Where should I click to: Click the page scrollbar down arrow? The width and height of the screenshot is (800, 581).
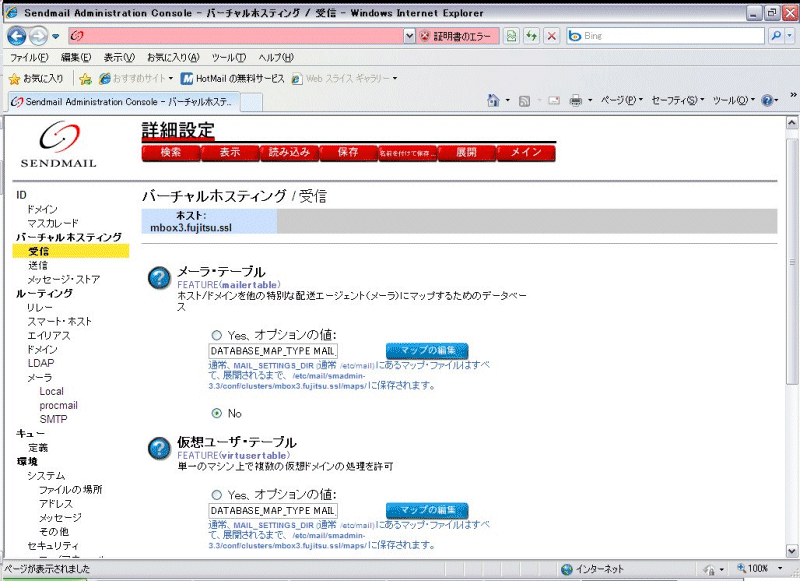(791, 551)
